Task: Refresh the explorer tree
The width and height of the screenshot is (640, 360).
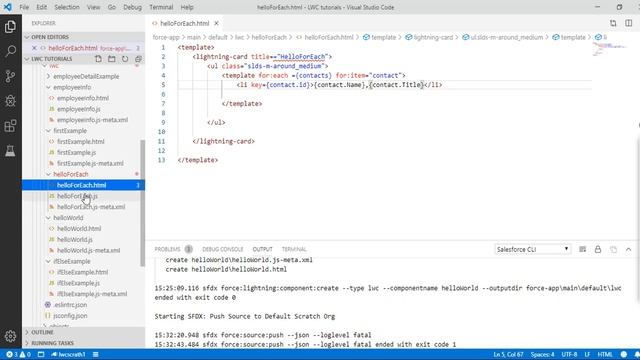Action: pyautogui.click(x=125, y=59)
